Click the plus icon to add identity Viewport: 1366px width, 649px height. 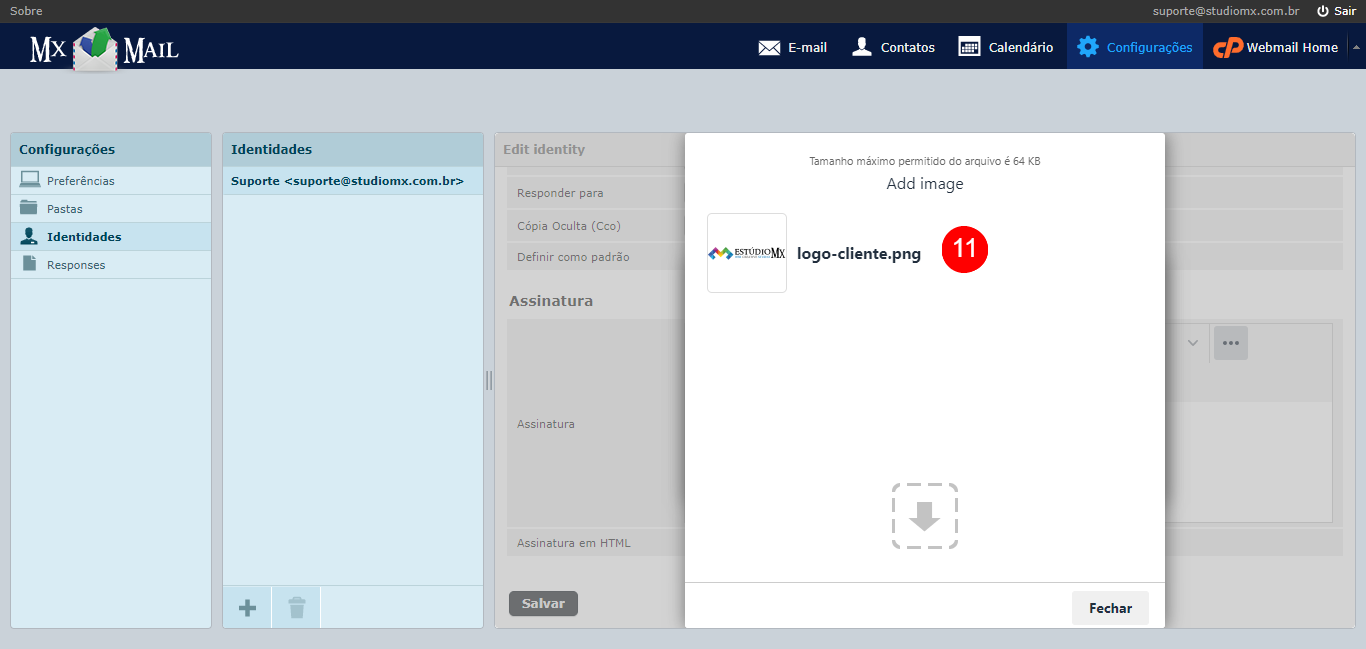[246, 606]
